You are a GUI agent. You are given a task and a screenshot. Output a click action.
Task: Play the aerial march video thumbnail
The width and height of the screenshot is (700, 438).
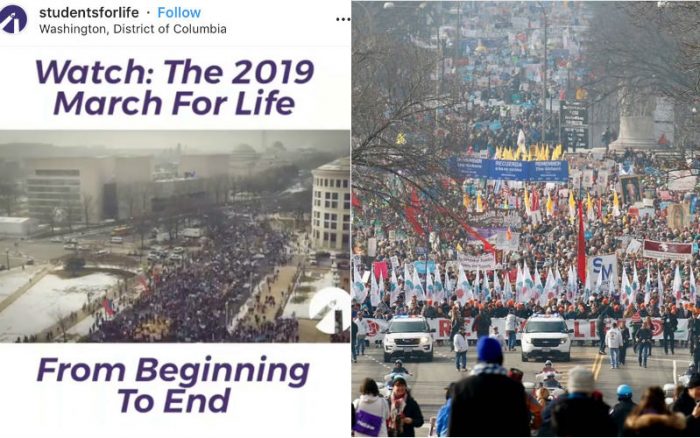(x=175, y=236)
